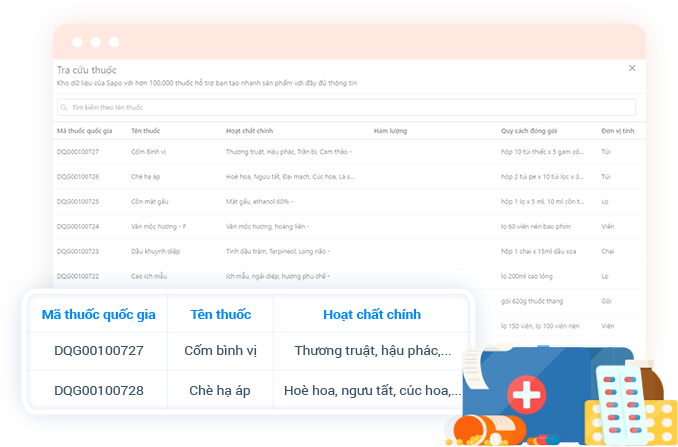Click the rightmost of the three window dots
678x447 pixels.
click(x=115, y=43)
